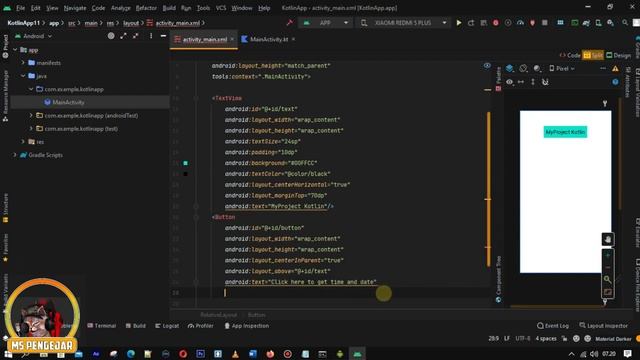Click the red Debug app bug icon
The height and width of the screenshot is (360, 640).
click(x=496, y=23)
